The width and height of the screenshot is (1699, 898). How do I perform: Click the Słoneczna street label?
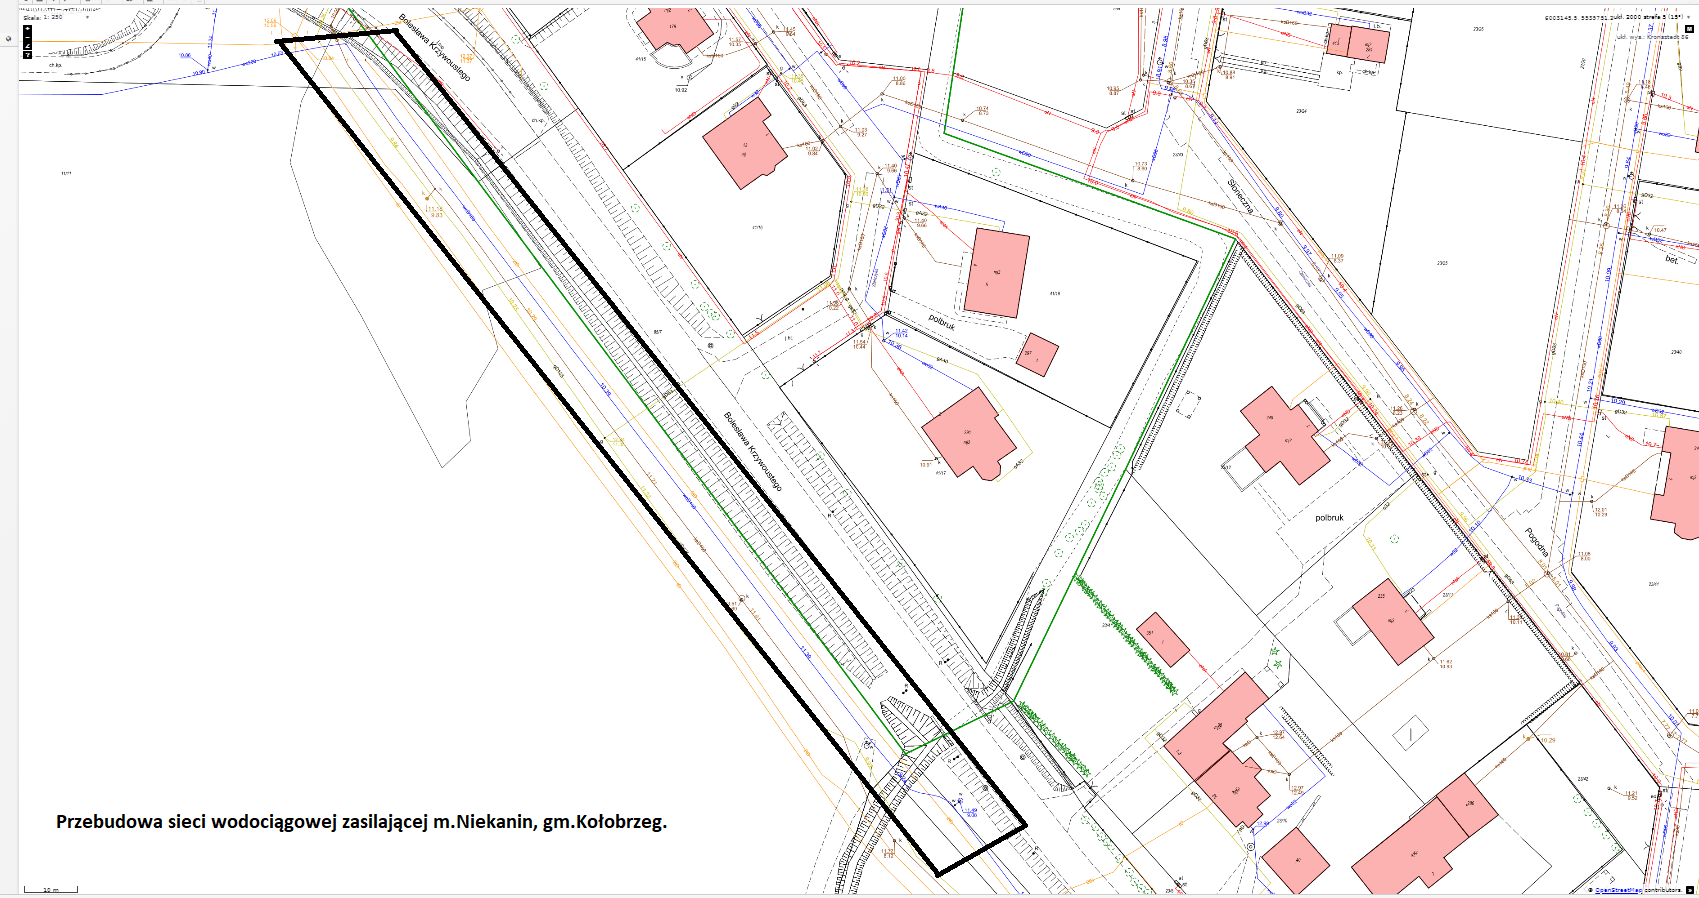click(1240, 196)
